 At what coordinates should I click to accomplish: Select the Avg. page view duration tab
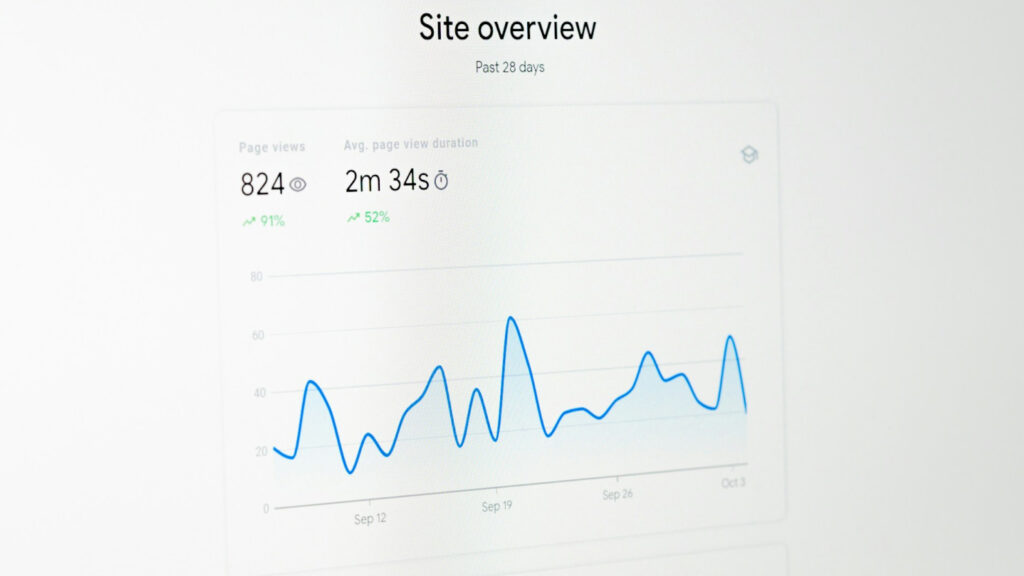[410, 143]
